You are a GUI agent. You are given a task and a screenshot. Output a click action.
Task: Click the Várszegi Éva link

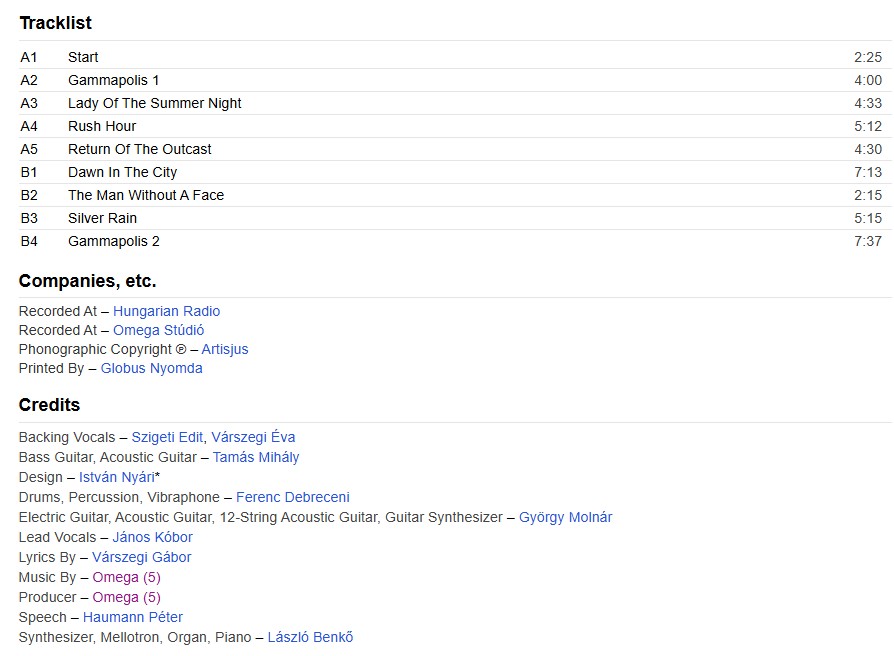[253, 437]
